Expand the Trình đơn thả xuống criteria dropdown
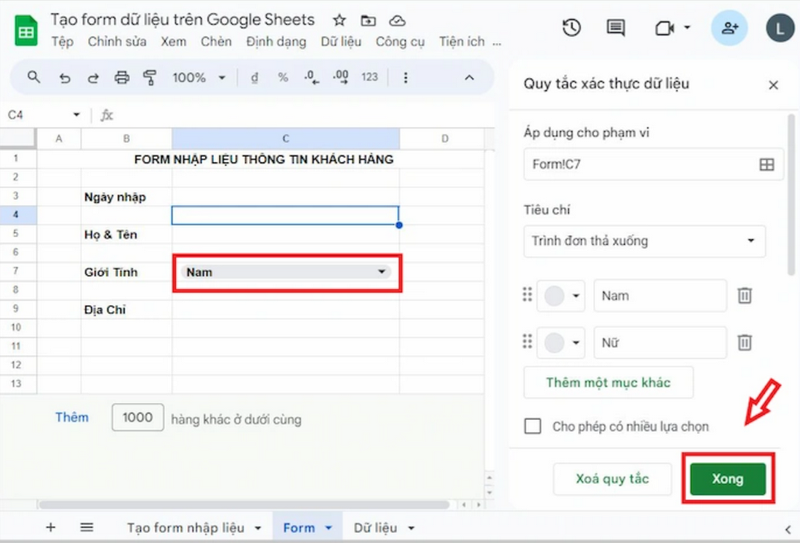The image size is (800, 543). [x=644, y=241]
